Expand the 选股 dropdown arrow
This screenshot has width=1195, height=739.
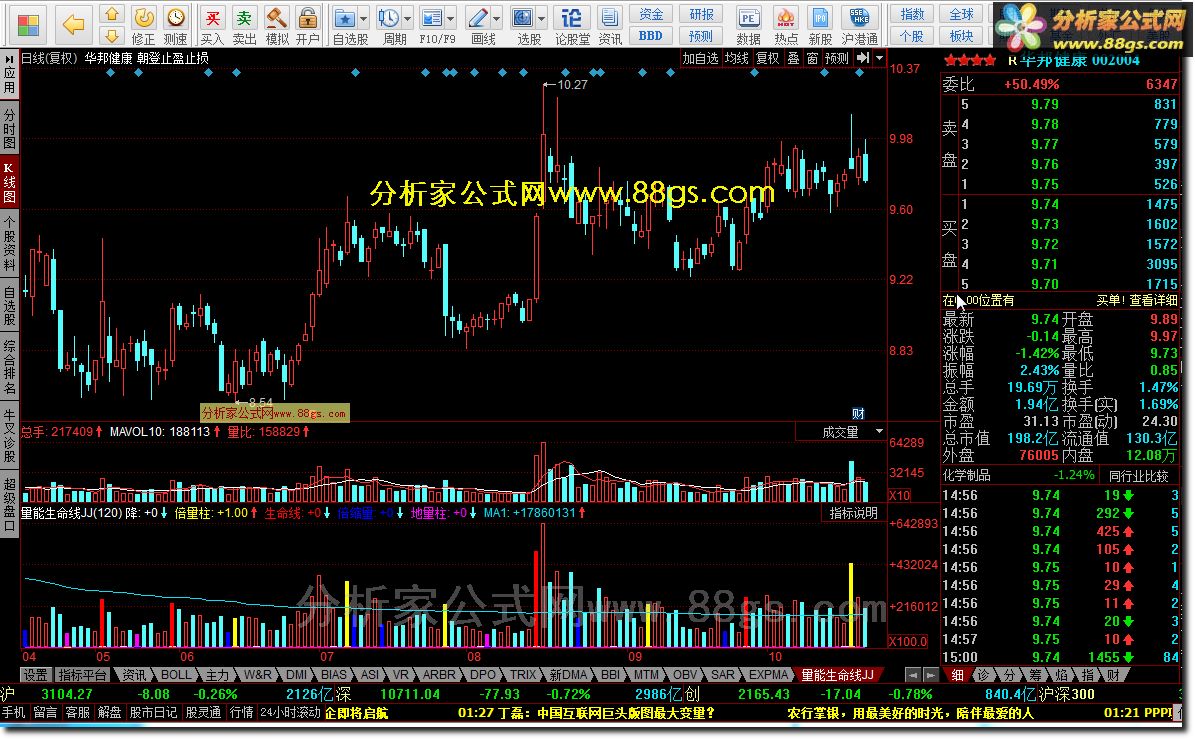click(x=542, y=18)
